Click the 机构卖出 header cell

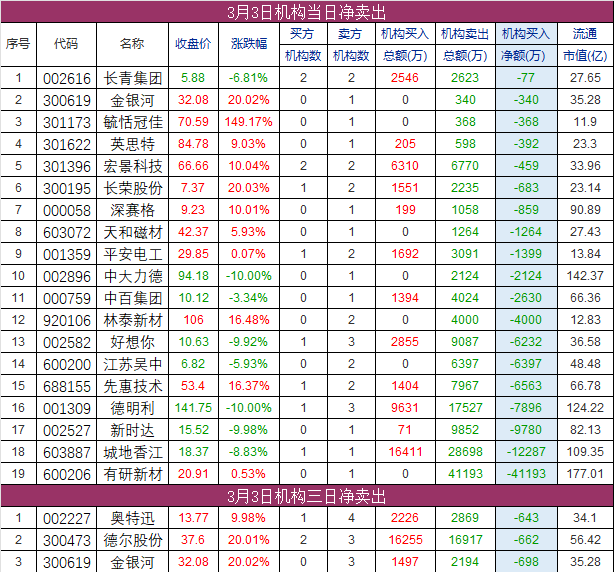point(465,34)
